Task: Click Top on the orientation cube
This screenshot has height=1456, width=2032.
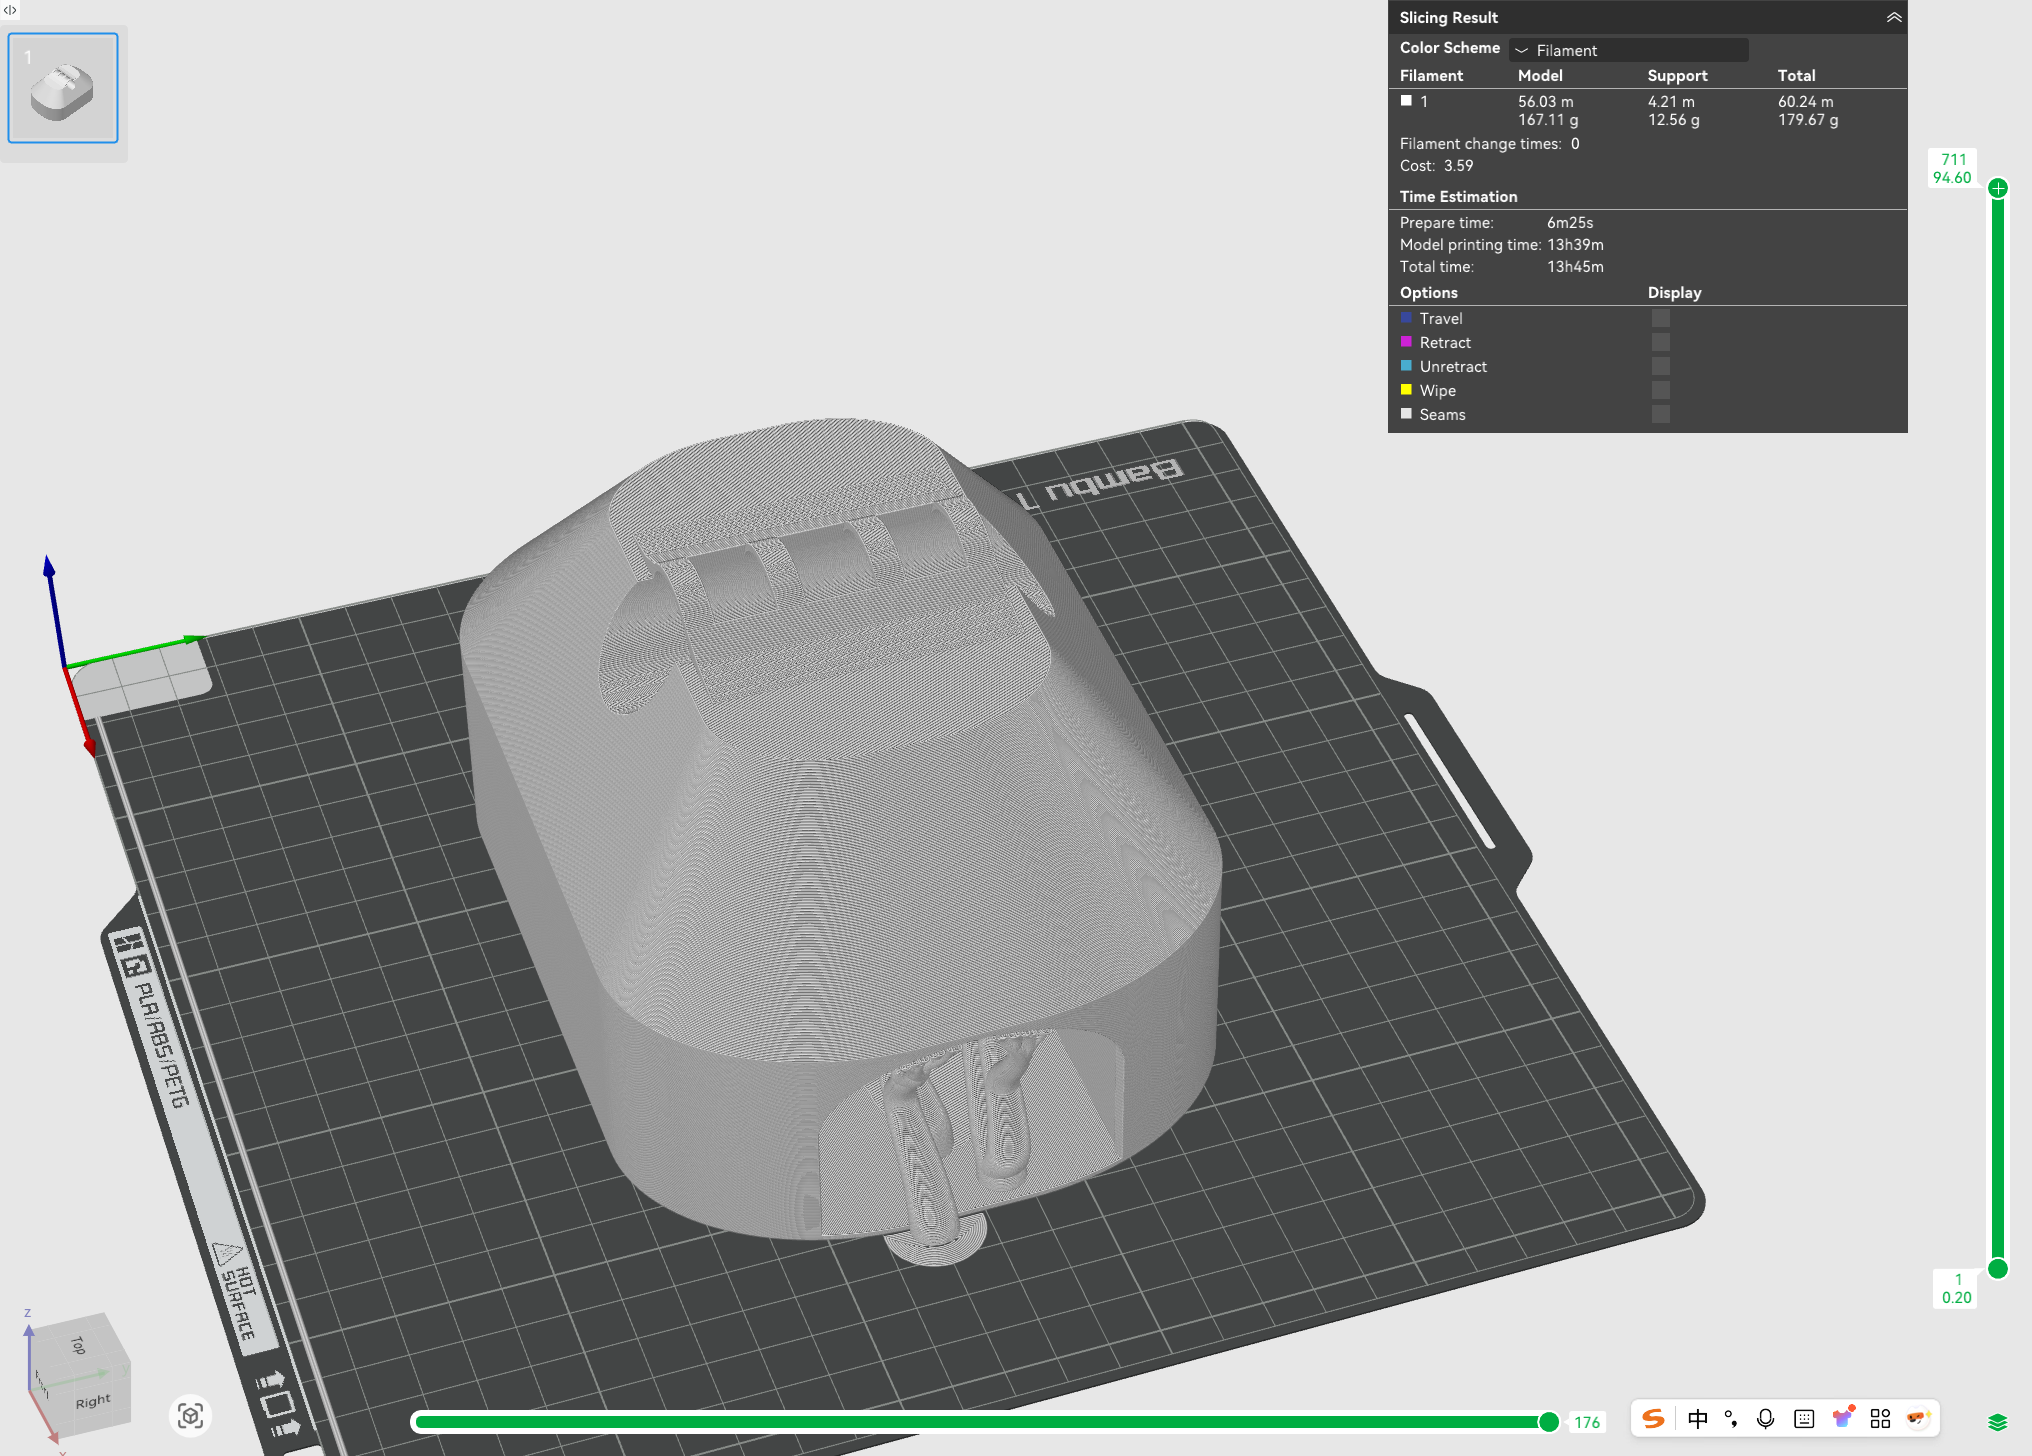Action: click(x=78, y=1346)
